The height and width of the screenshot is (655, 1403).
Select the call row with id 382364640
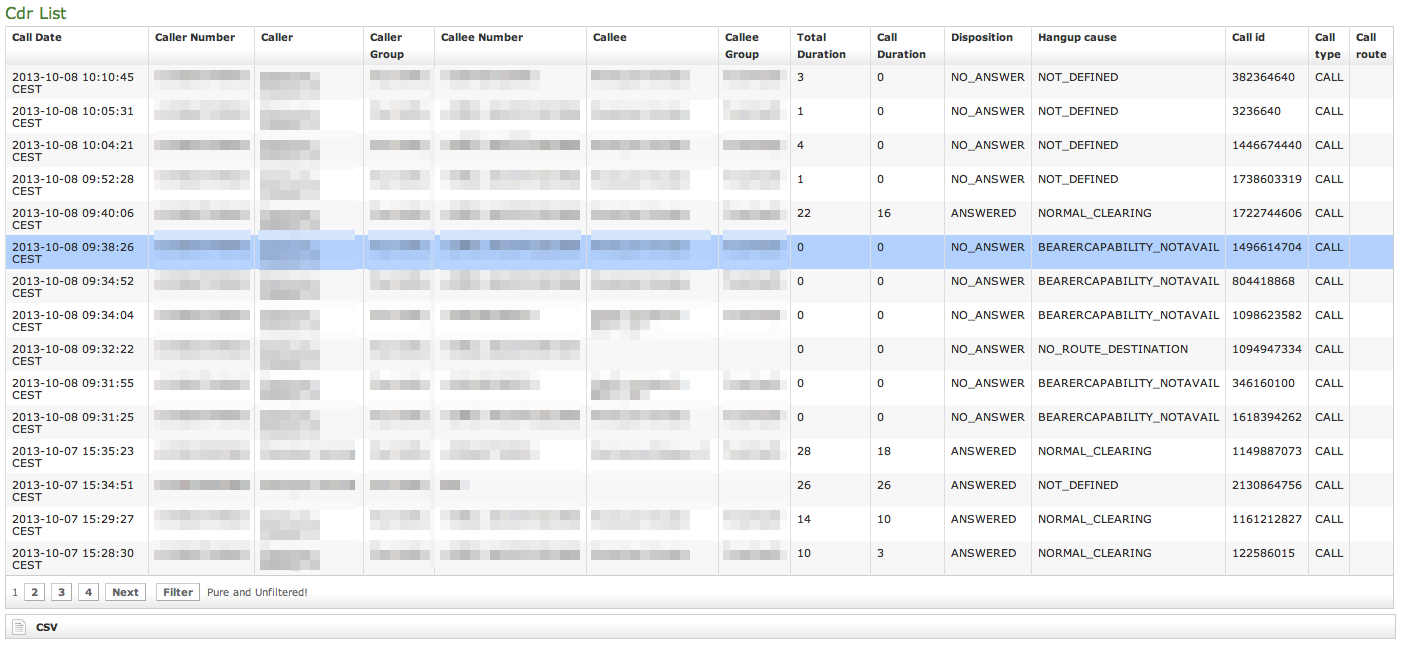(x=1263, y=78)
